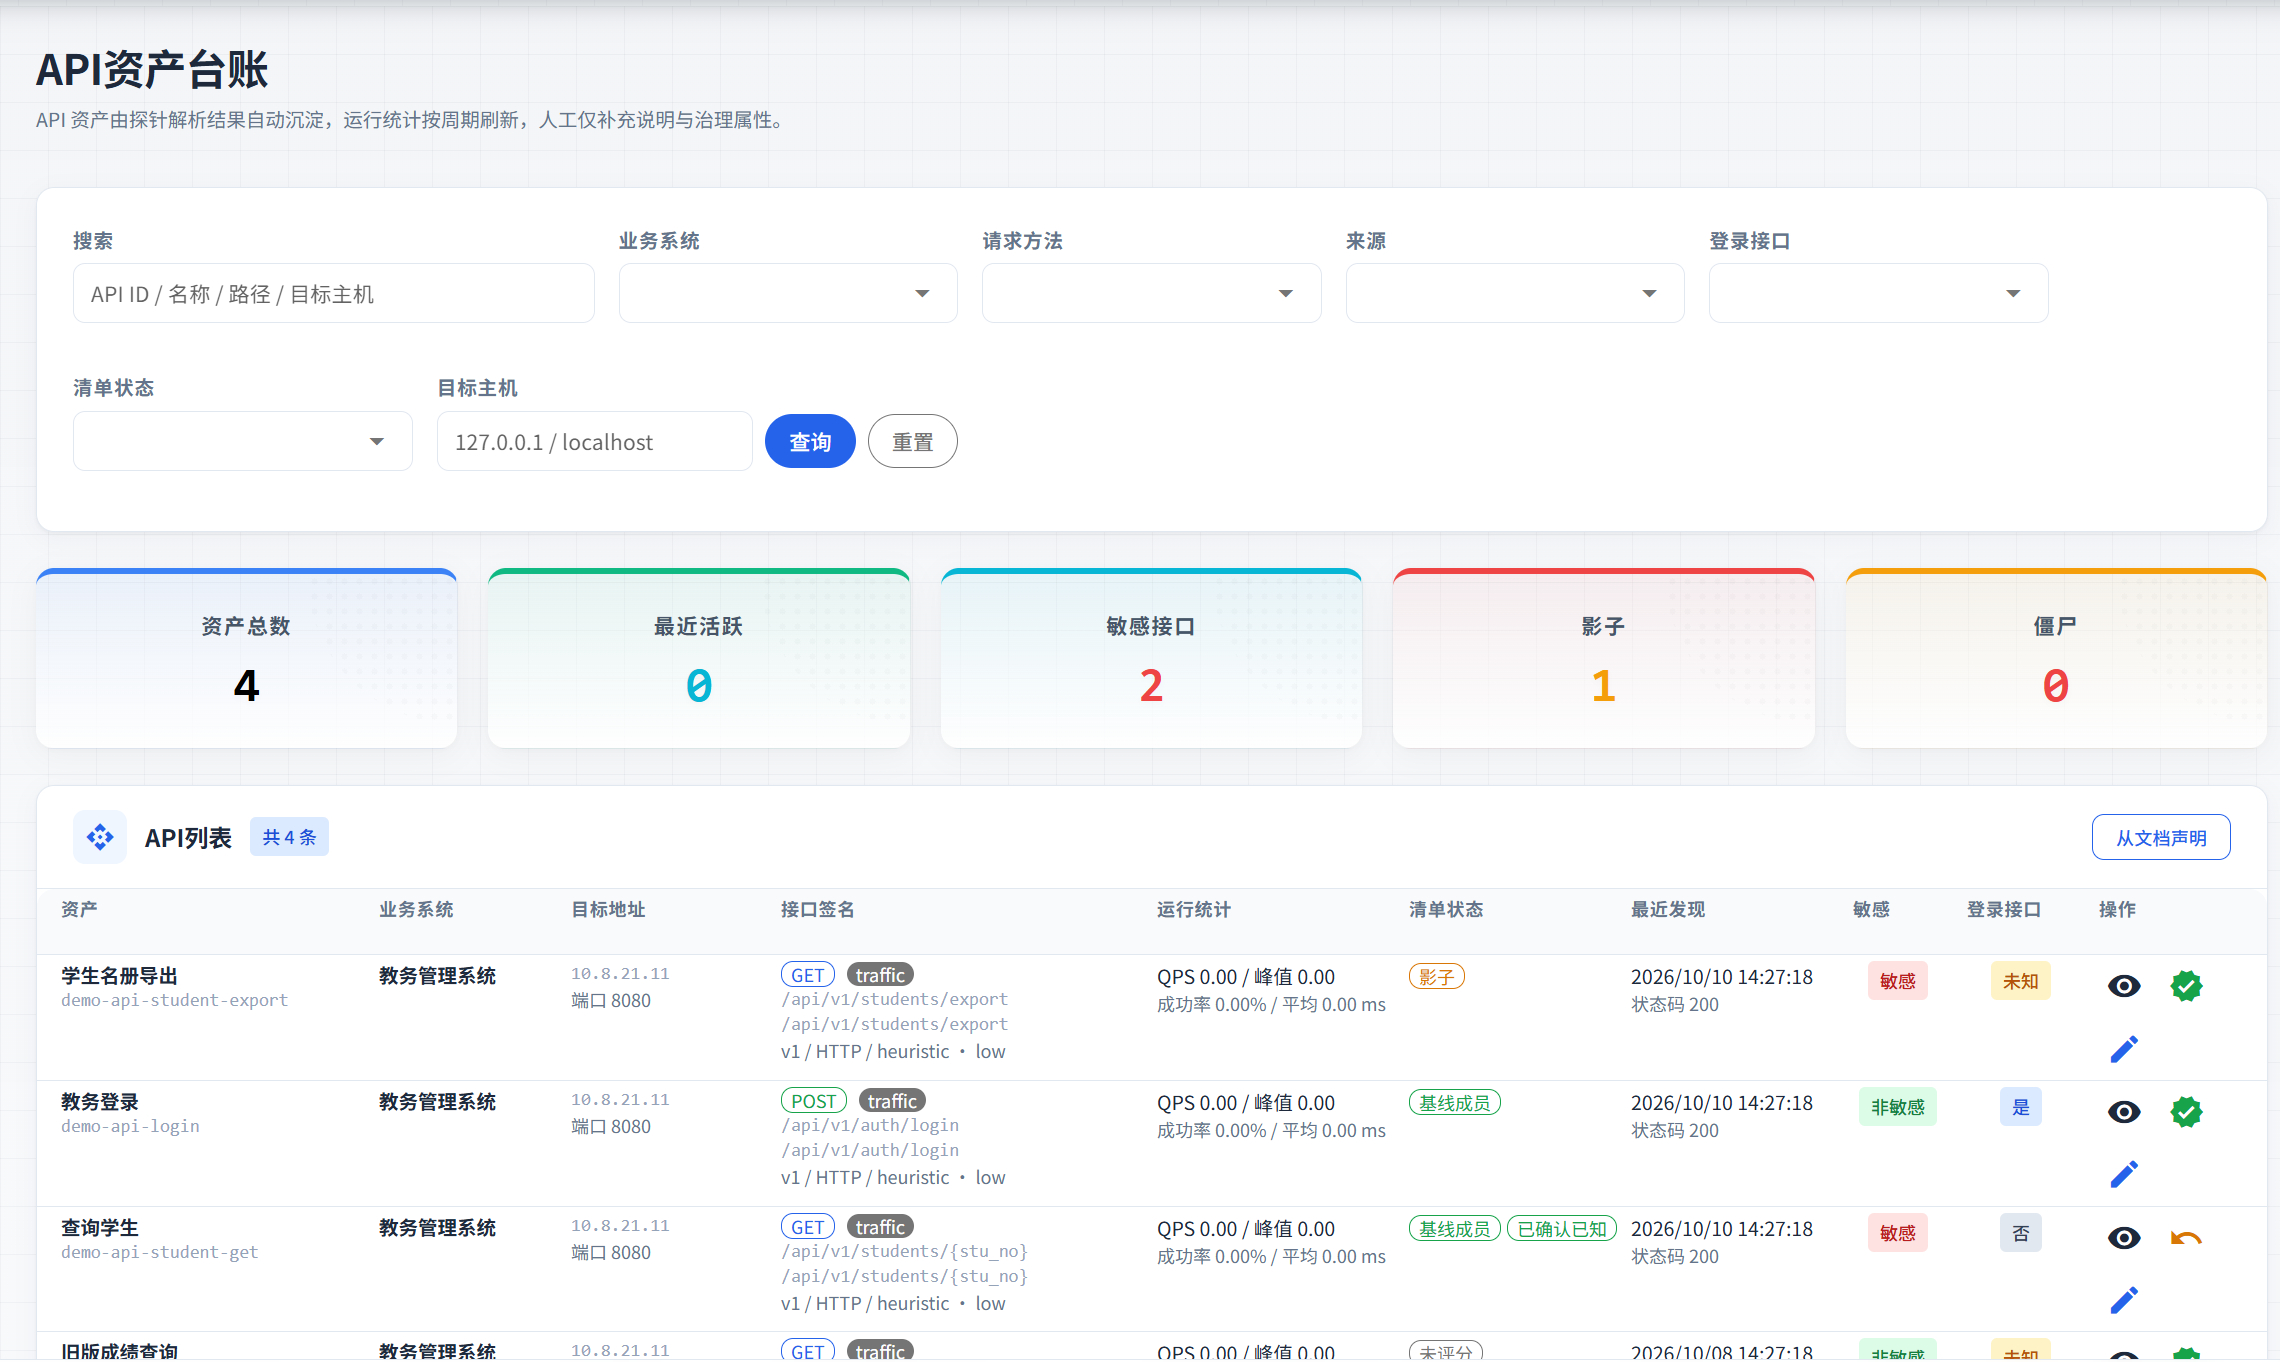Click the 影子 status tag for 学生名册导出
2280x1362 pixels.
1437,977
